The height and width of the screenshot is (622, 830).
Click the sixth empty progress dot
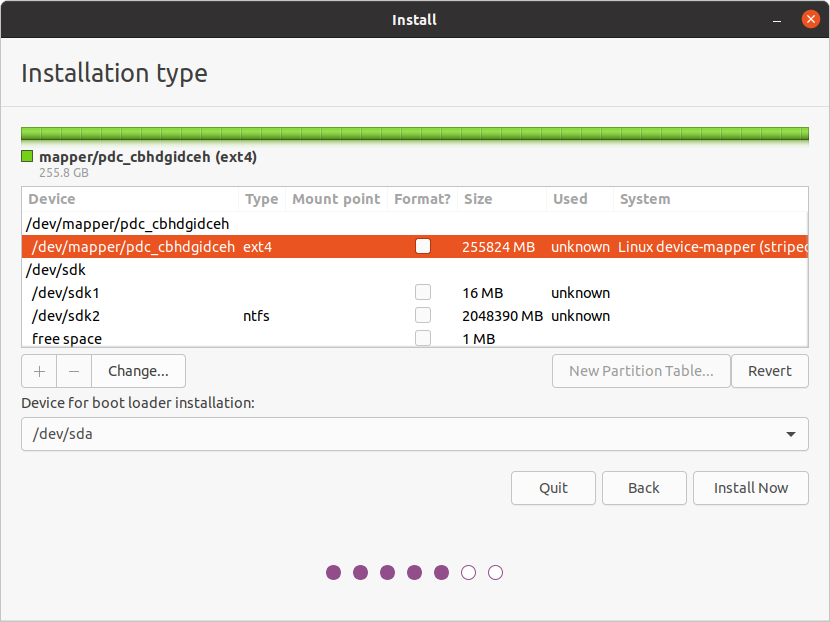[x=468, y=572]
